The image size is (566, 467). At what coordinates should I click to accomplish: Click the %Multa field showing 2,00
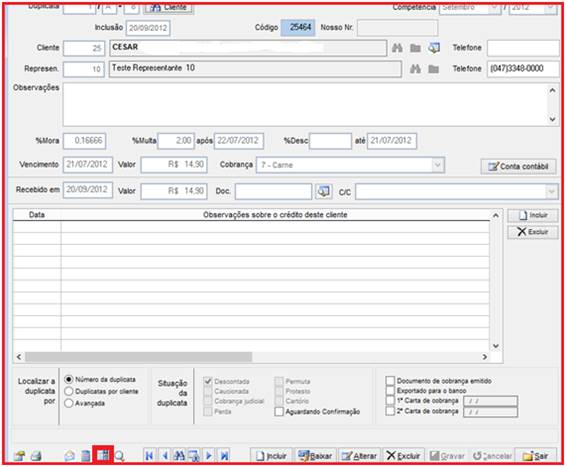pyautogui.click(x=176, y=141)
